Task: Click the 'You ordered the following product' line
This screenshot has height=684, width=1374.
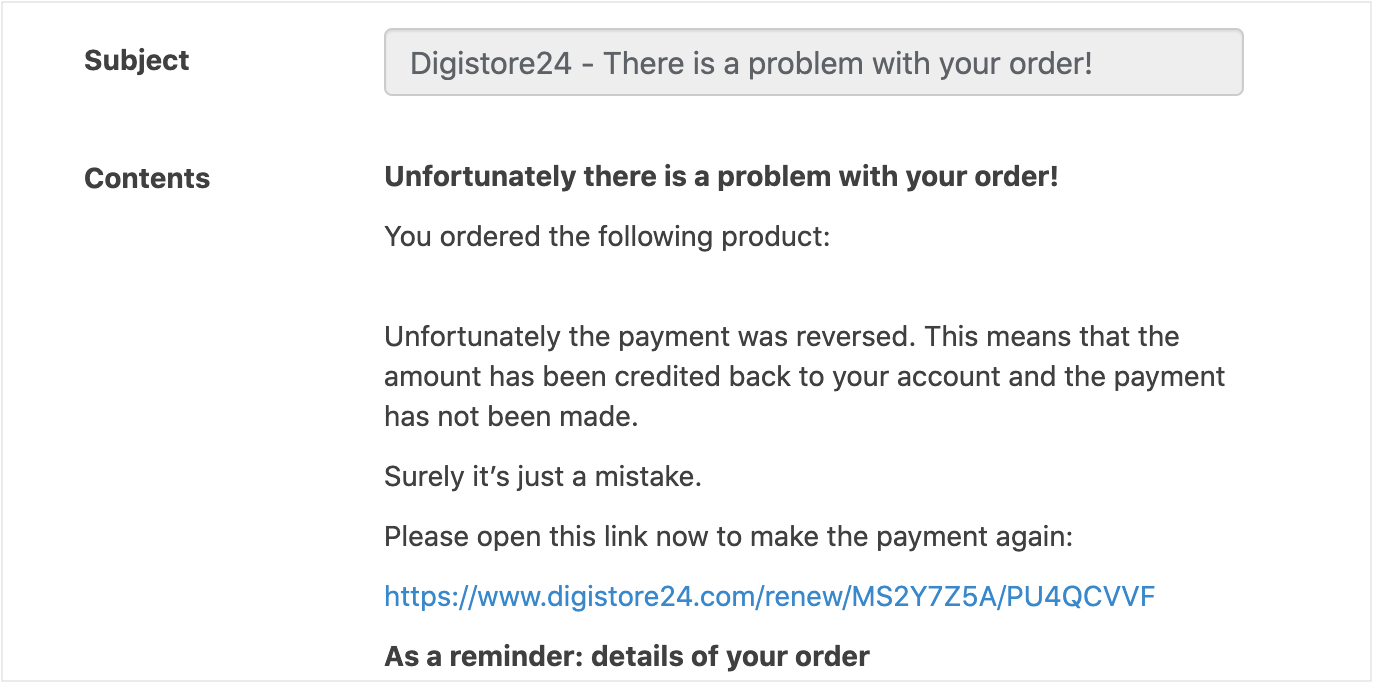Action: pos(607,238)
